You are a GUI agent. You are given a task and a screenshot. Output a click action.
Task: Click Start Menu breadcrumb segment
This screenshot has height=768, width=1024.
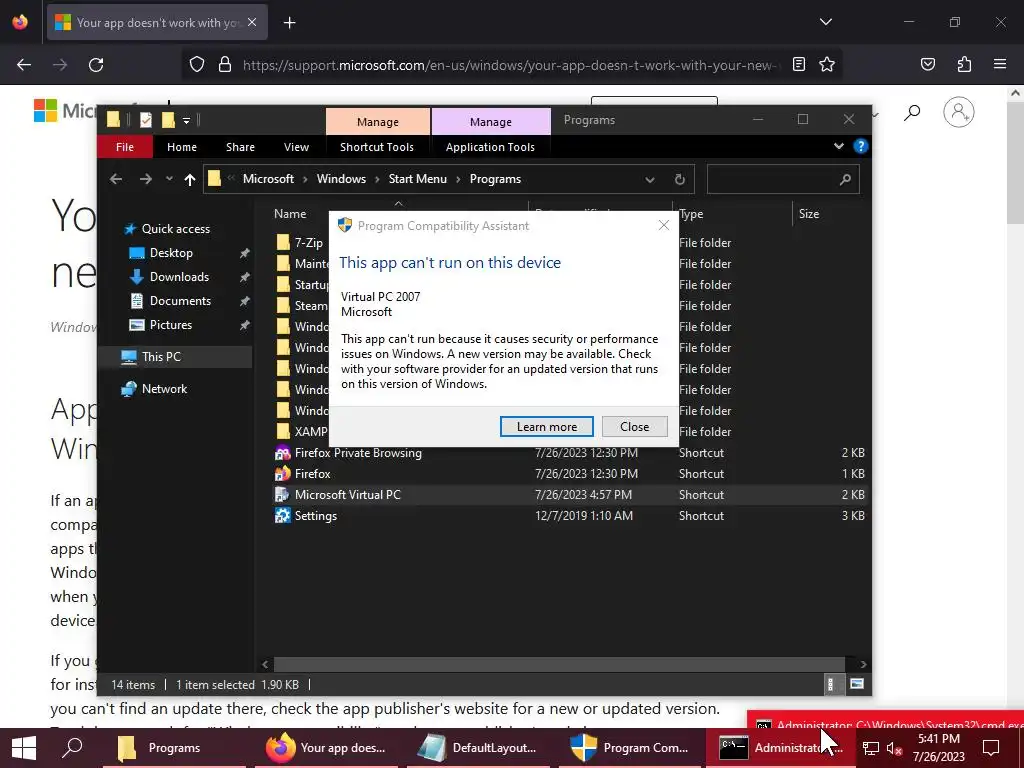(x=417, y=179)
